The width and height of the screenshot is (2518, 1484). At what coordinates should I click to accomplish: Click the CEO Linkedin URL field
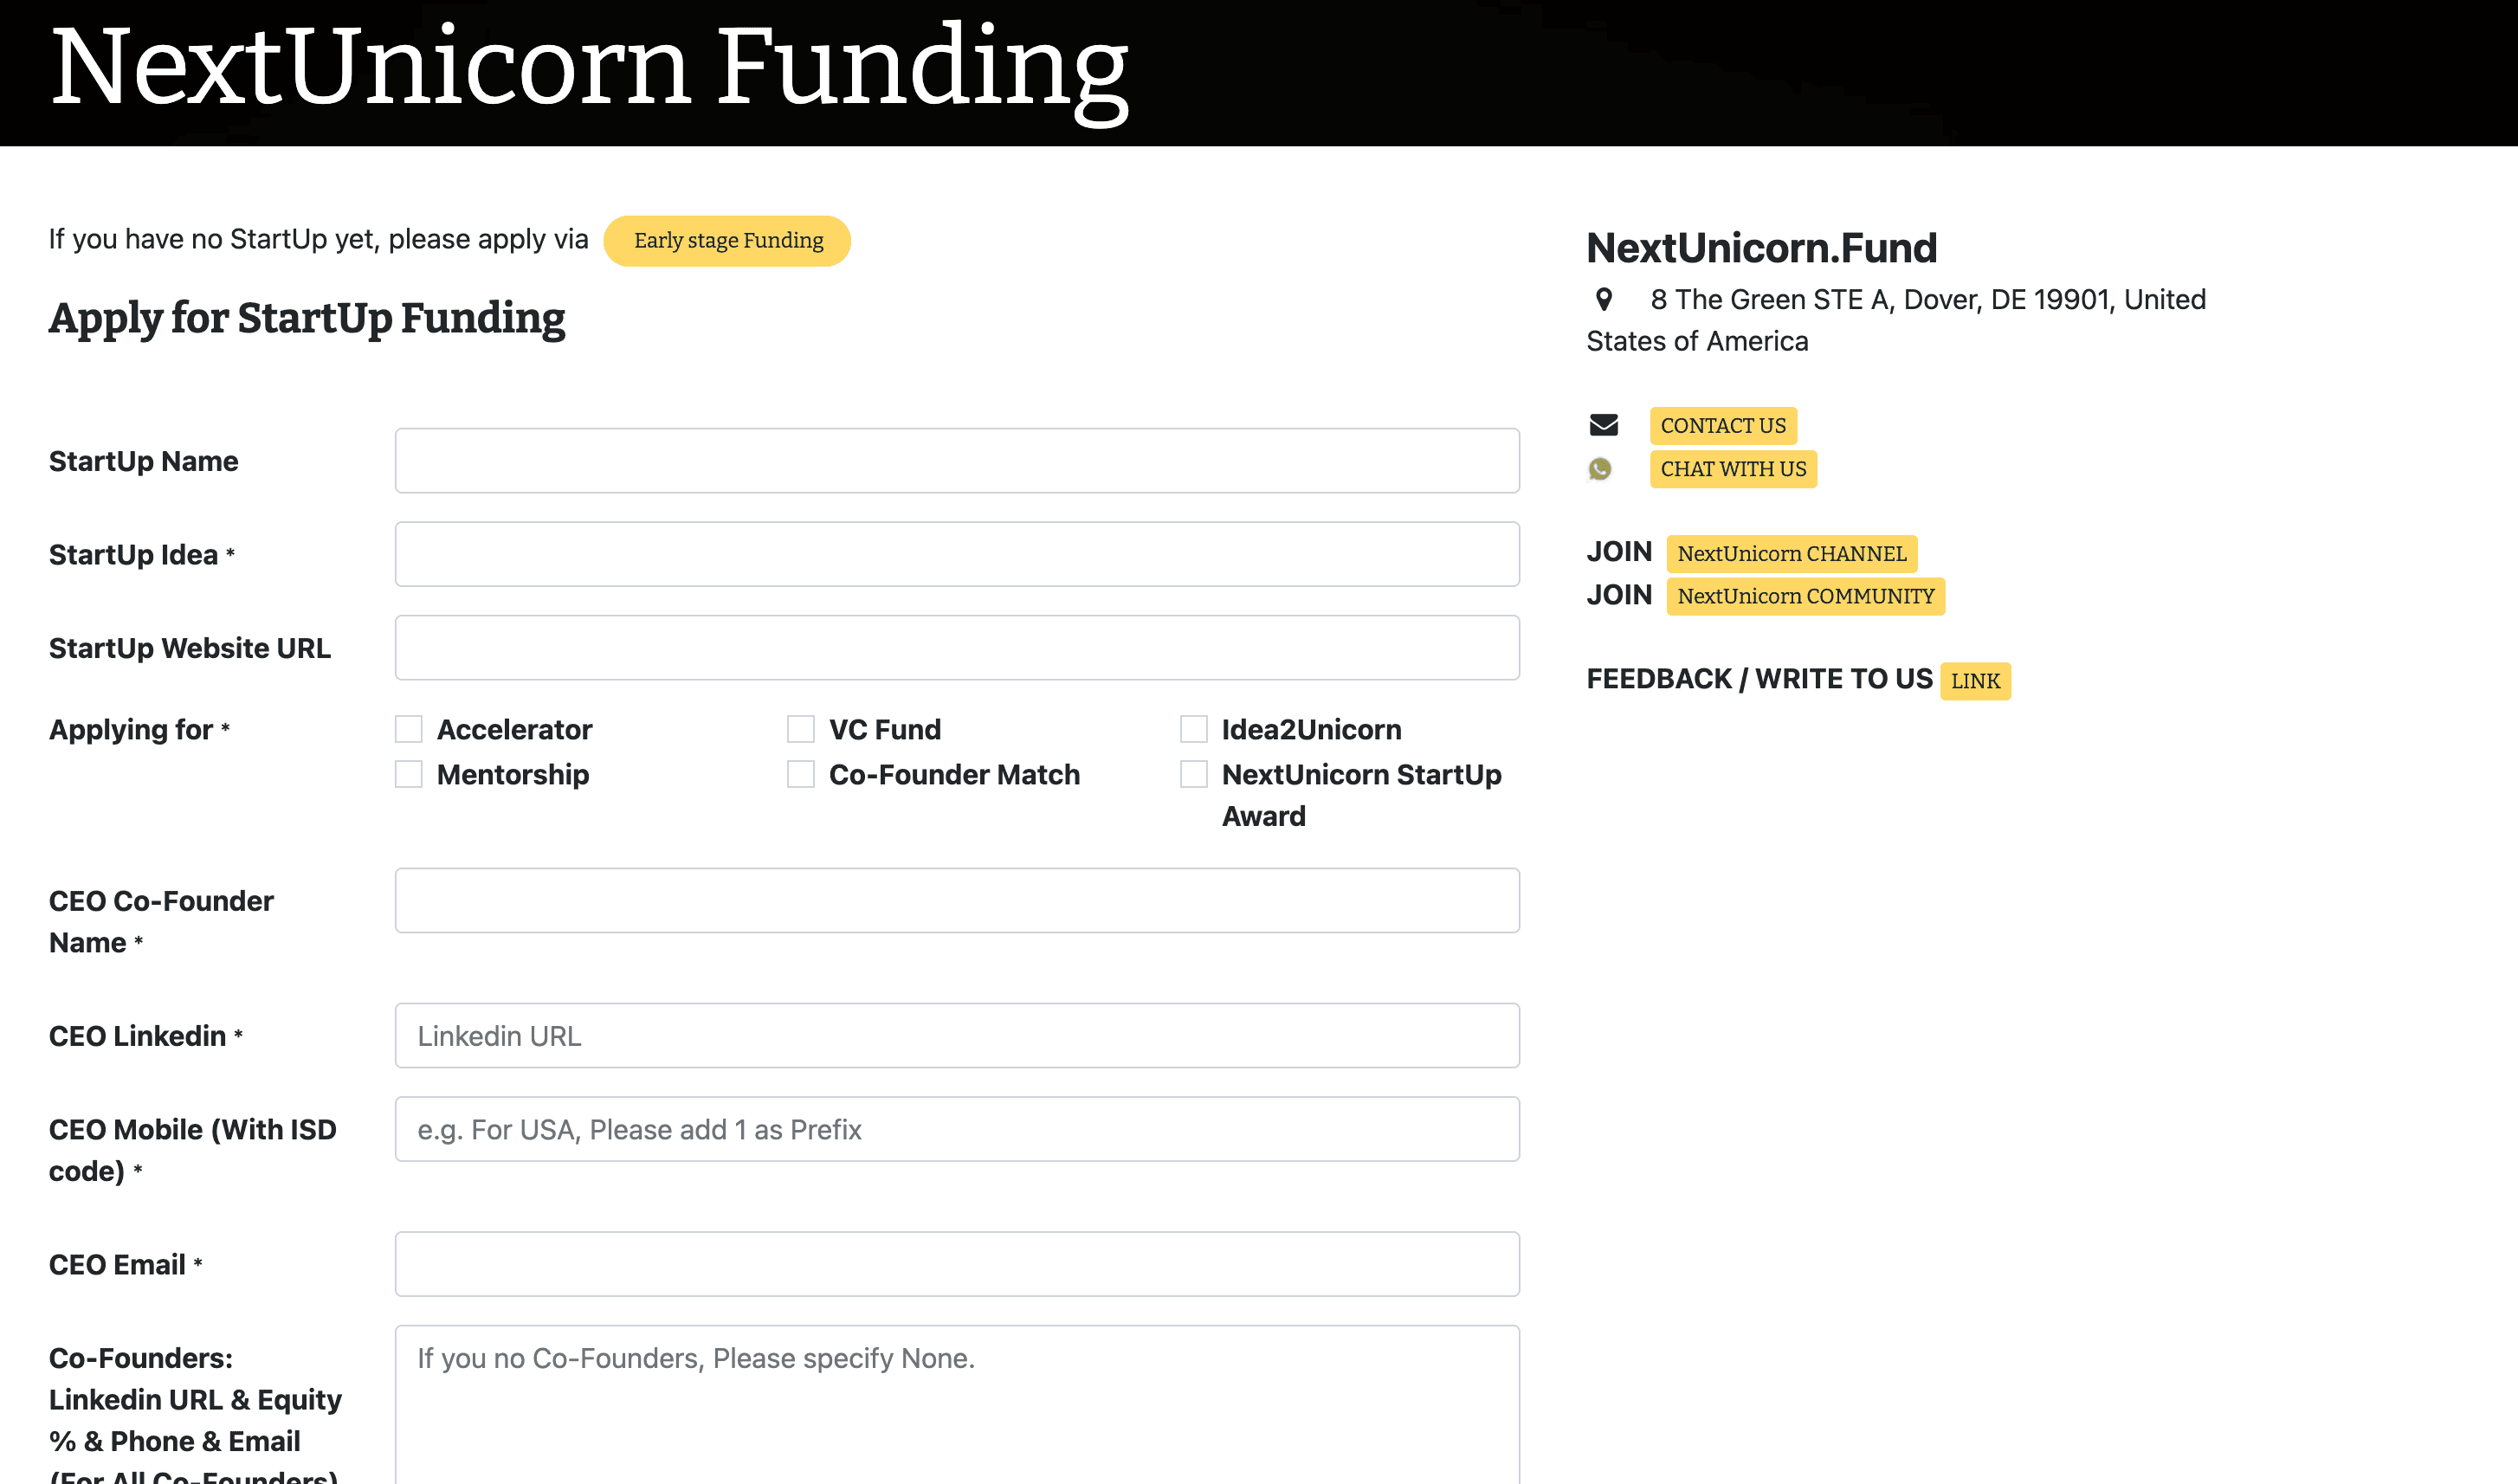point(957,1036)
